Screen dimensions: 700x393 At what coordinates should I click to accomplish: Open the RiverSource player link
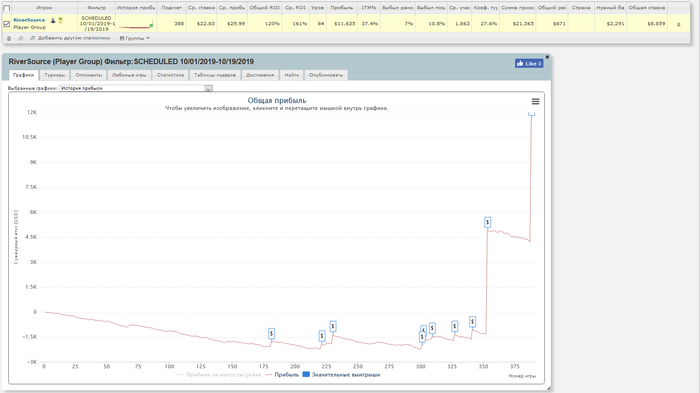(x=29, y=20)
